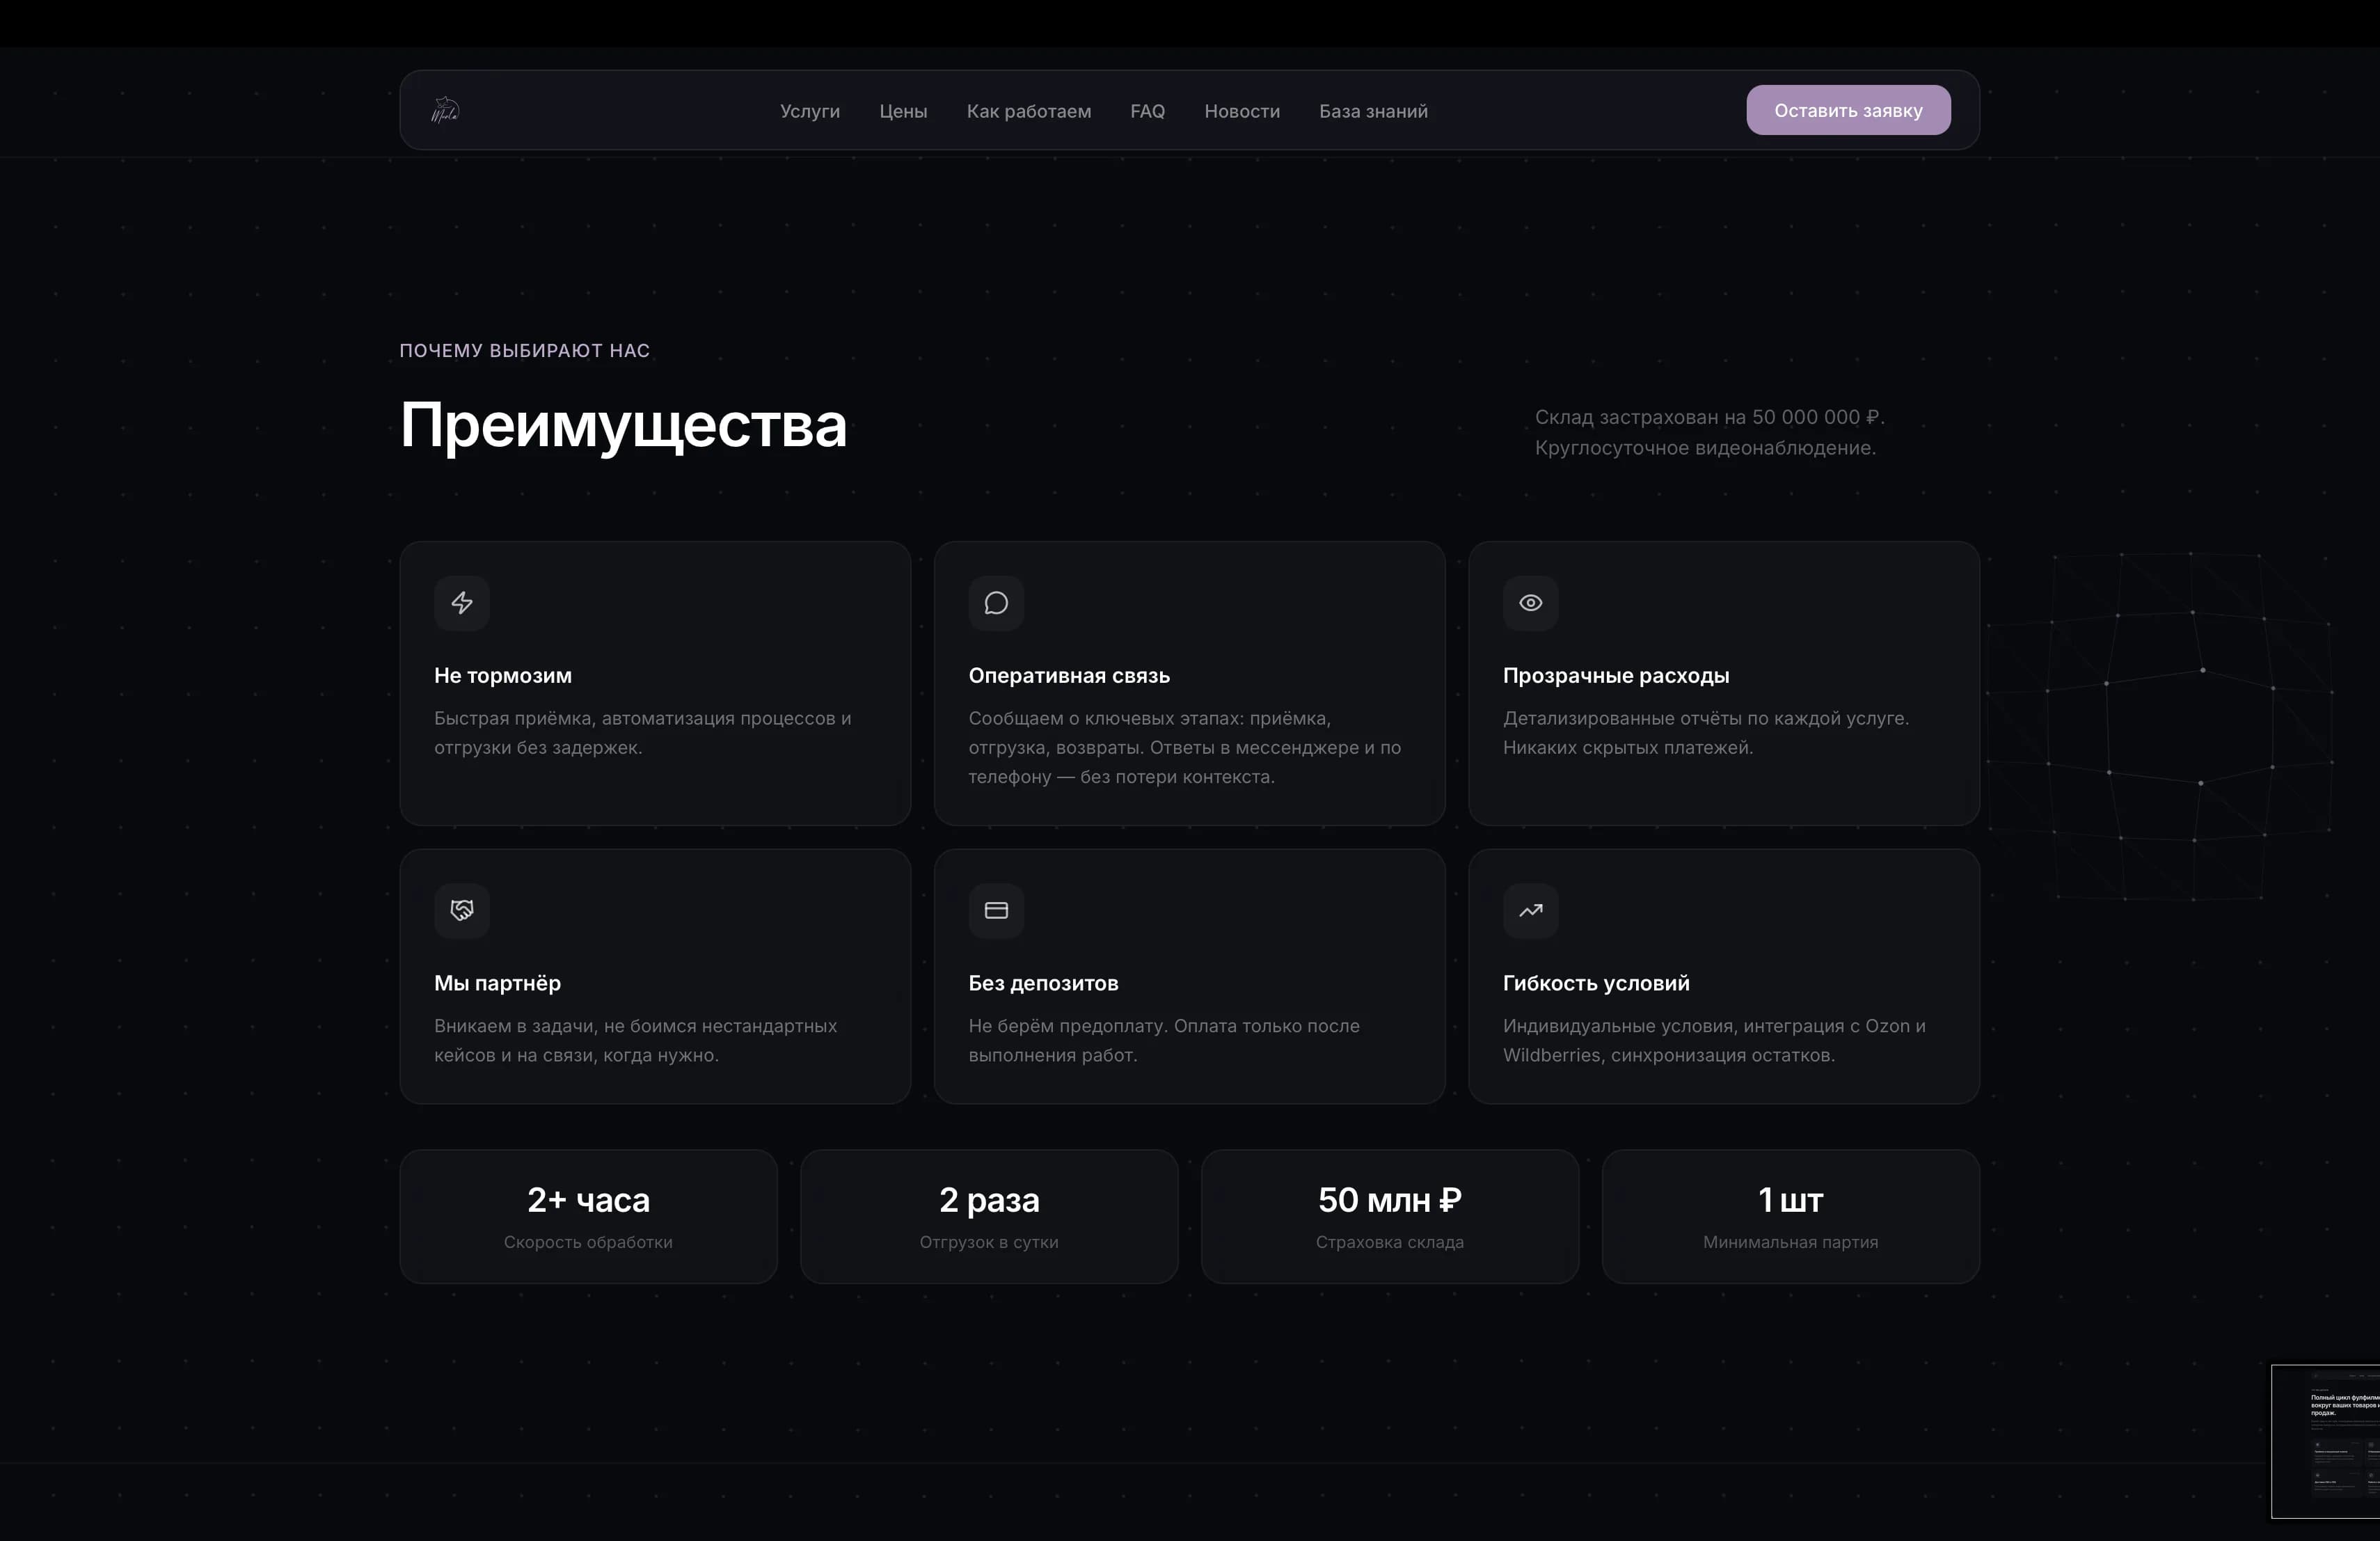Open the Услуги menu item
This screenshot has width=2380, height=1541.
[810, 111]
